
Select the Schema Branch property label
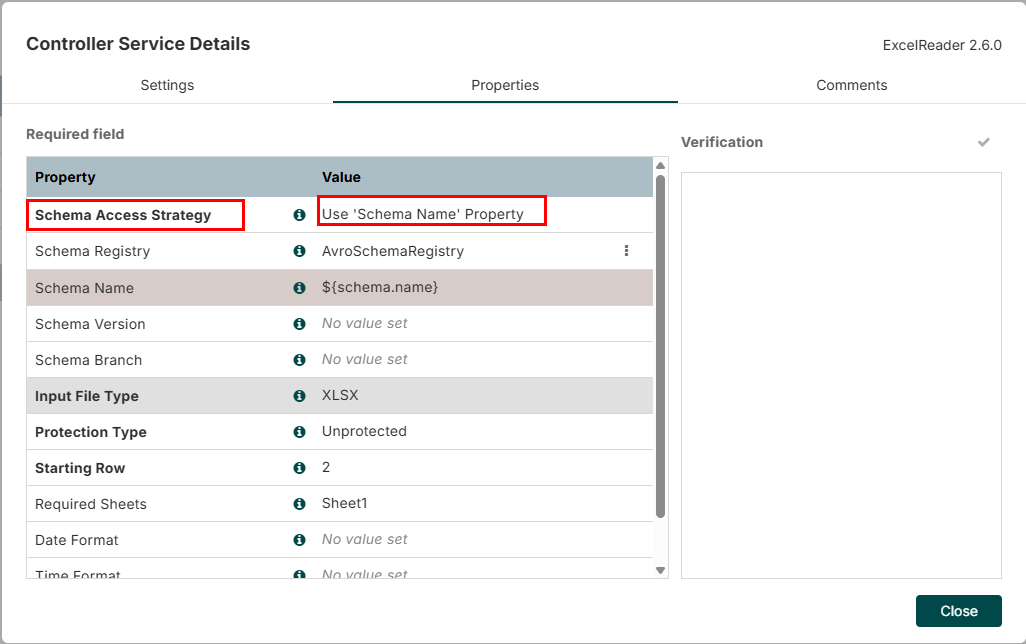pos(88,360)
